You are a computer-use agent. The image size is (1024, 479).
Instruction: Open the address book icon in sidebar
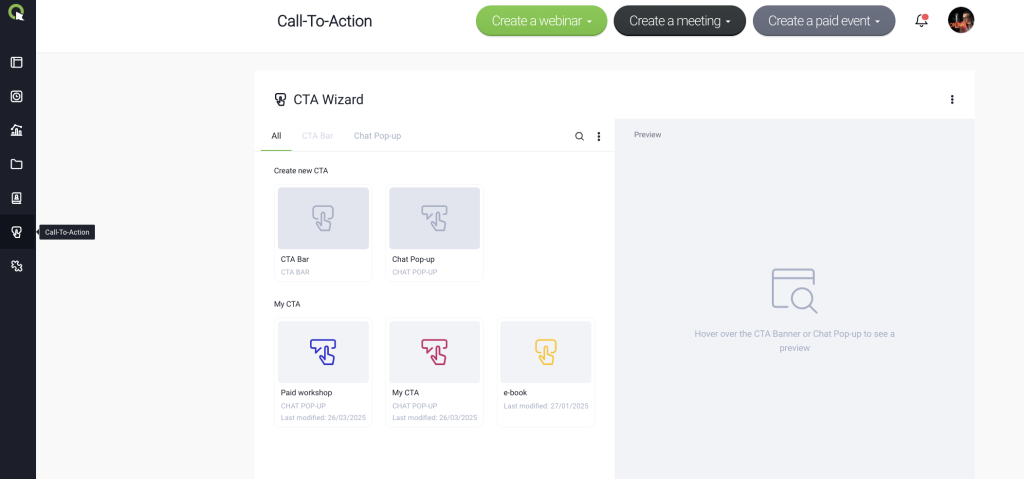click(x=17, y=198)
